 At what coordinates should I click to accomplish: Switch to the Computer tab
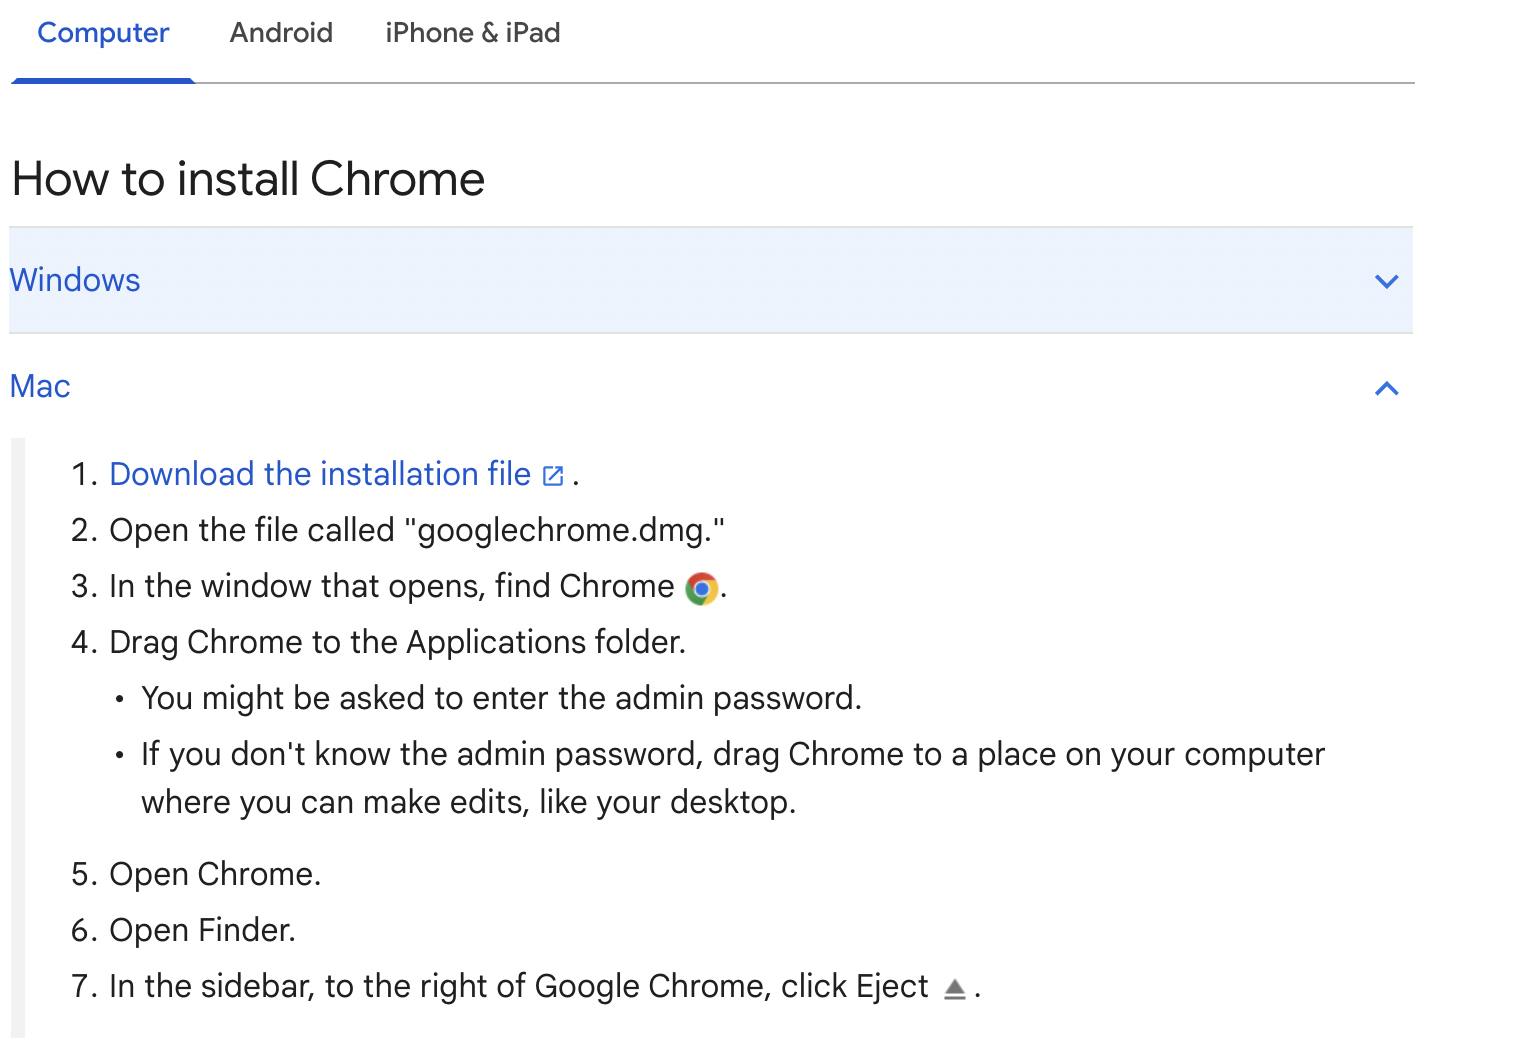pyautogui.click(x=103, y=33)
